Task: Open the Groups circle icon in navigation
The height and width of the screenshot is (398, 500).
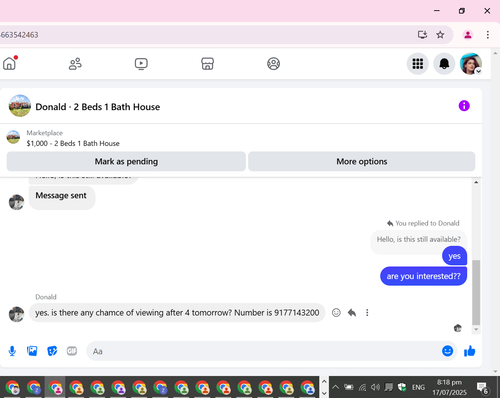Action: click(x=273, y=63)
